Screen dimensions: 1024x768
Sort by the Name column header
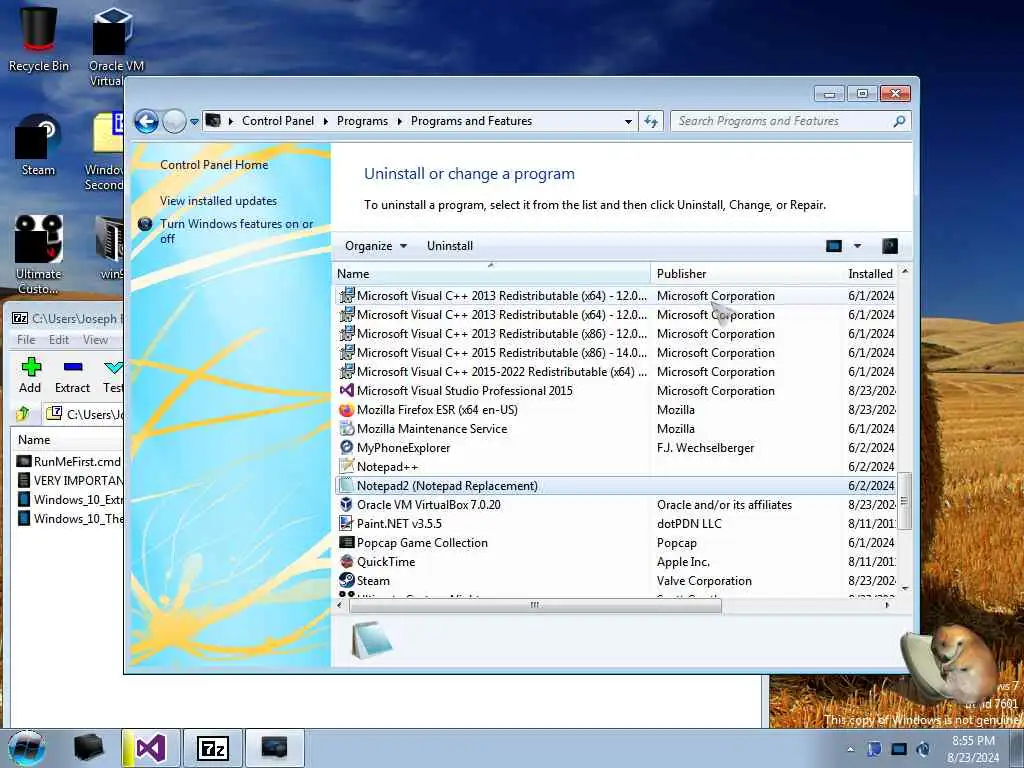(491, 274)
